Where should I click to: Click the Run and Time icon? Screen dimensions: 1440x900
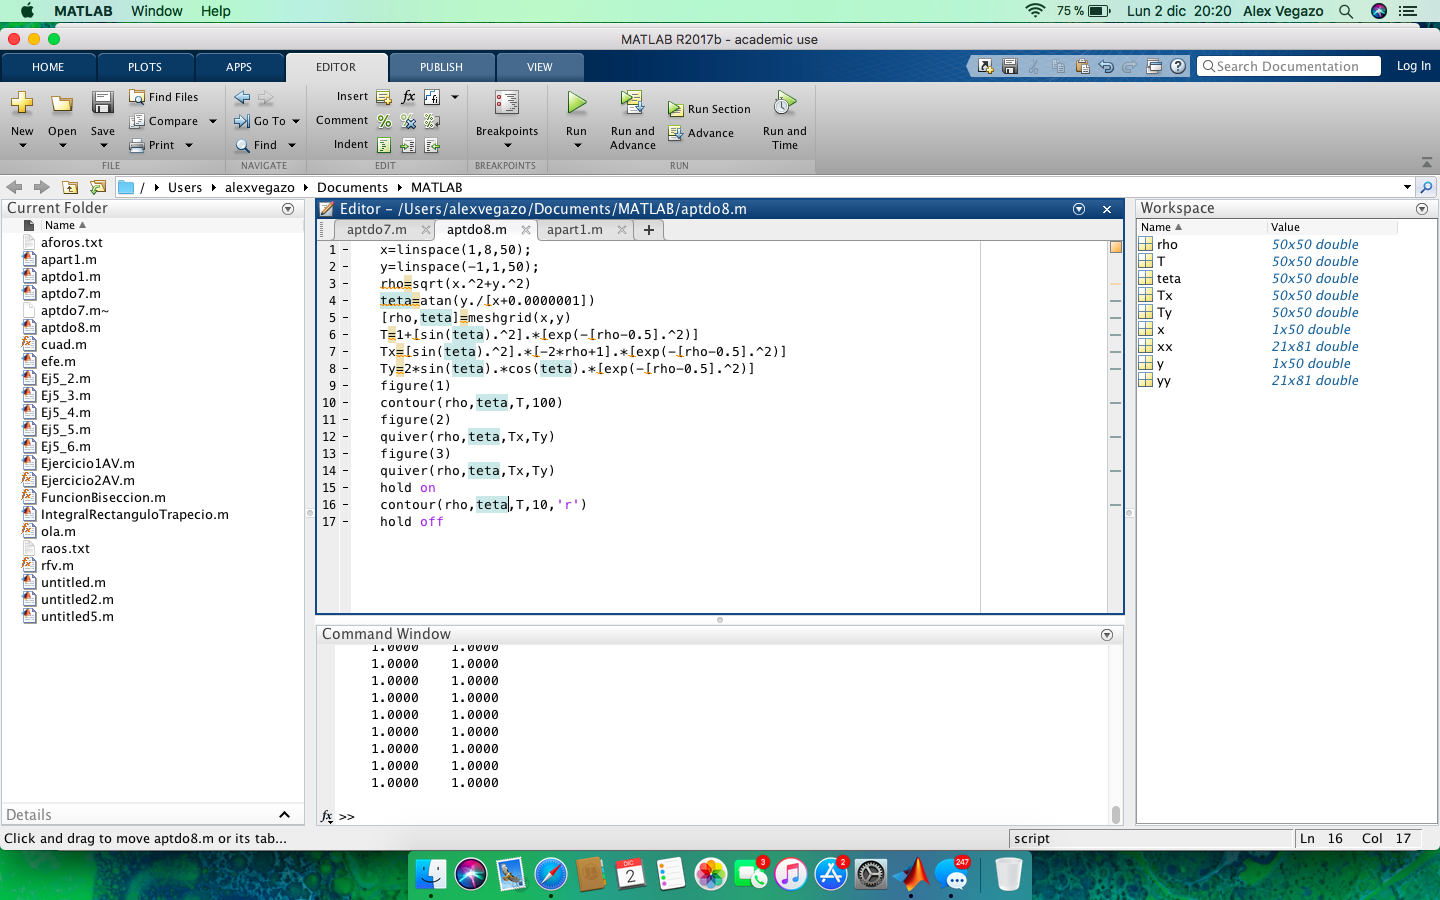click(x=785, y=103)
